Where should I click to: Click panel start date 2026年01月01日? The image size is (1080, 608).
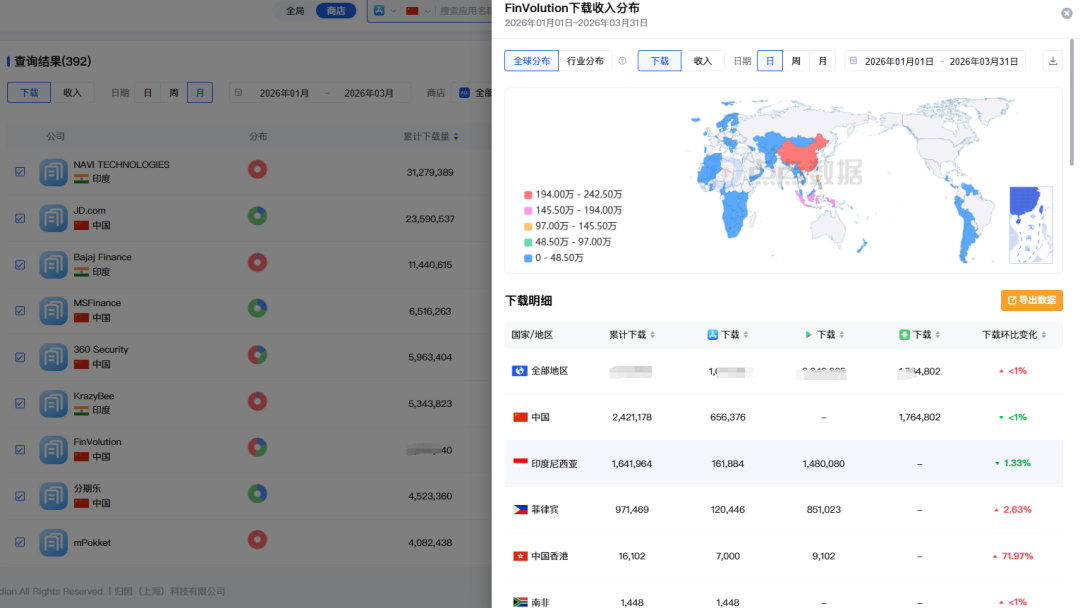899,61
